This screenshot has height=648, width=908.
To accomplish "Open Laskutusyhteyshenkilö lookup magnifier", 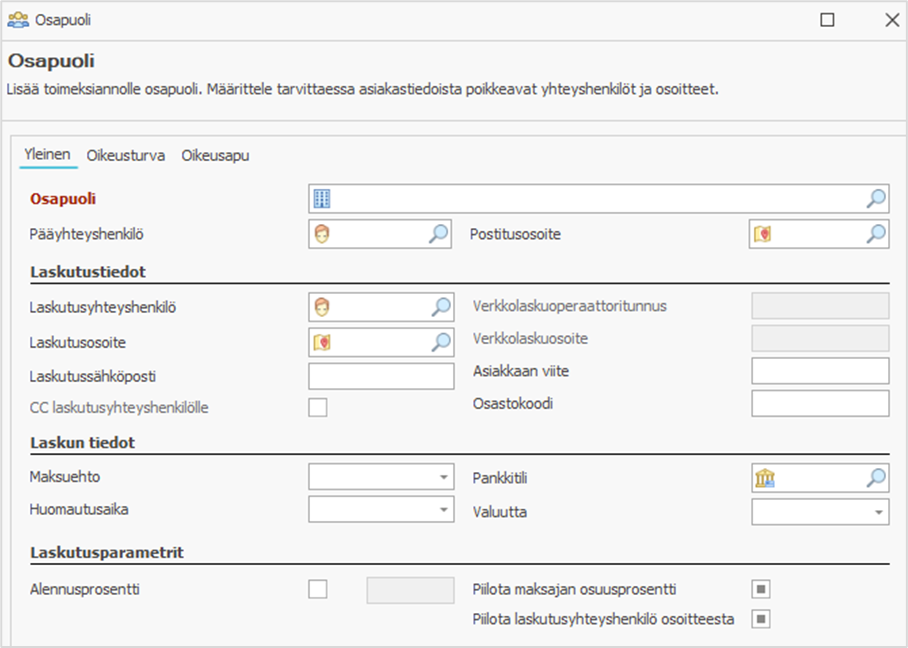I will [440, 307].
